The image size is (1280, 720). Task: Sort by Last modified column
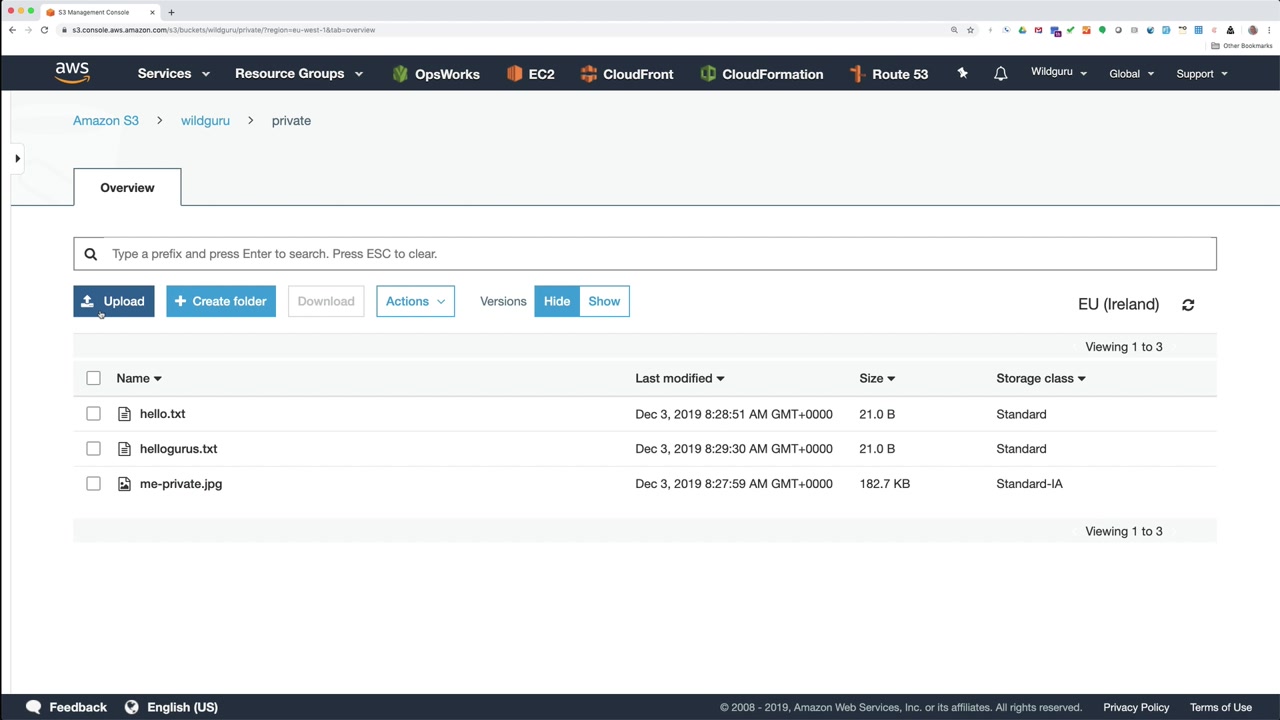tap(680, 378)
